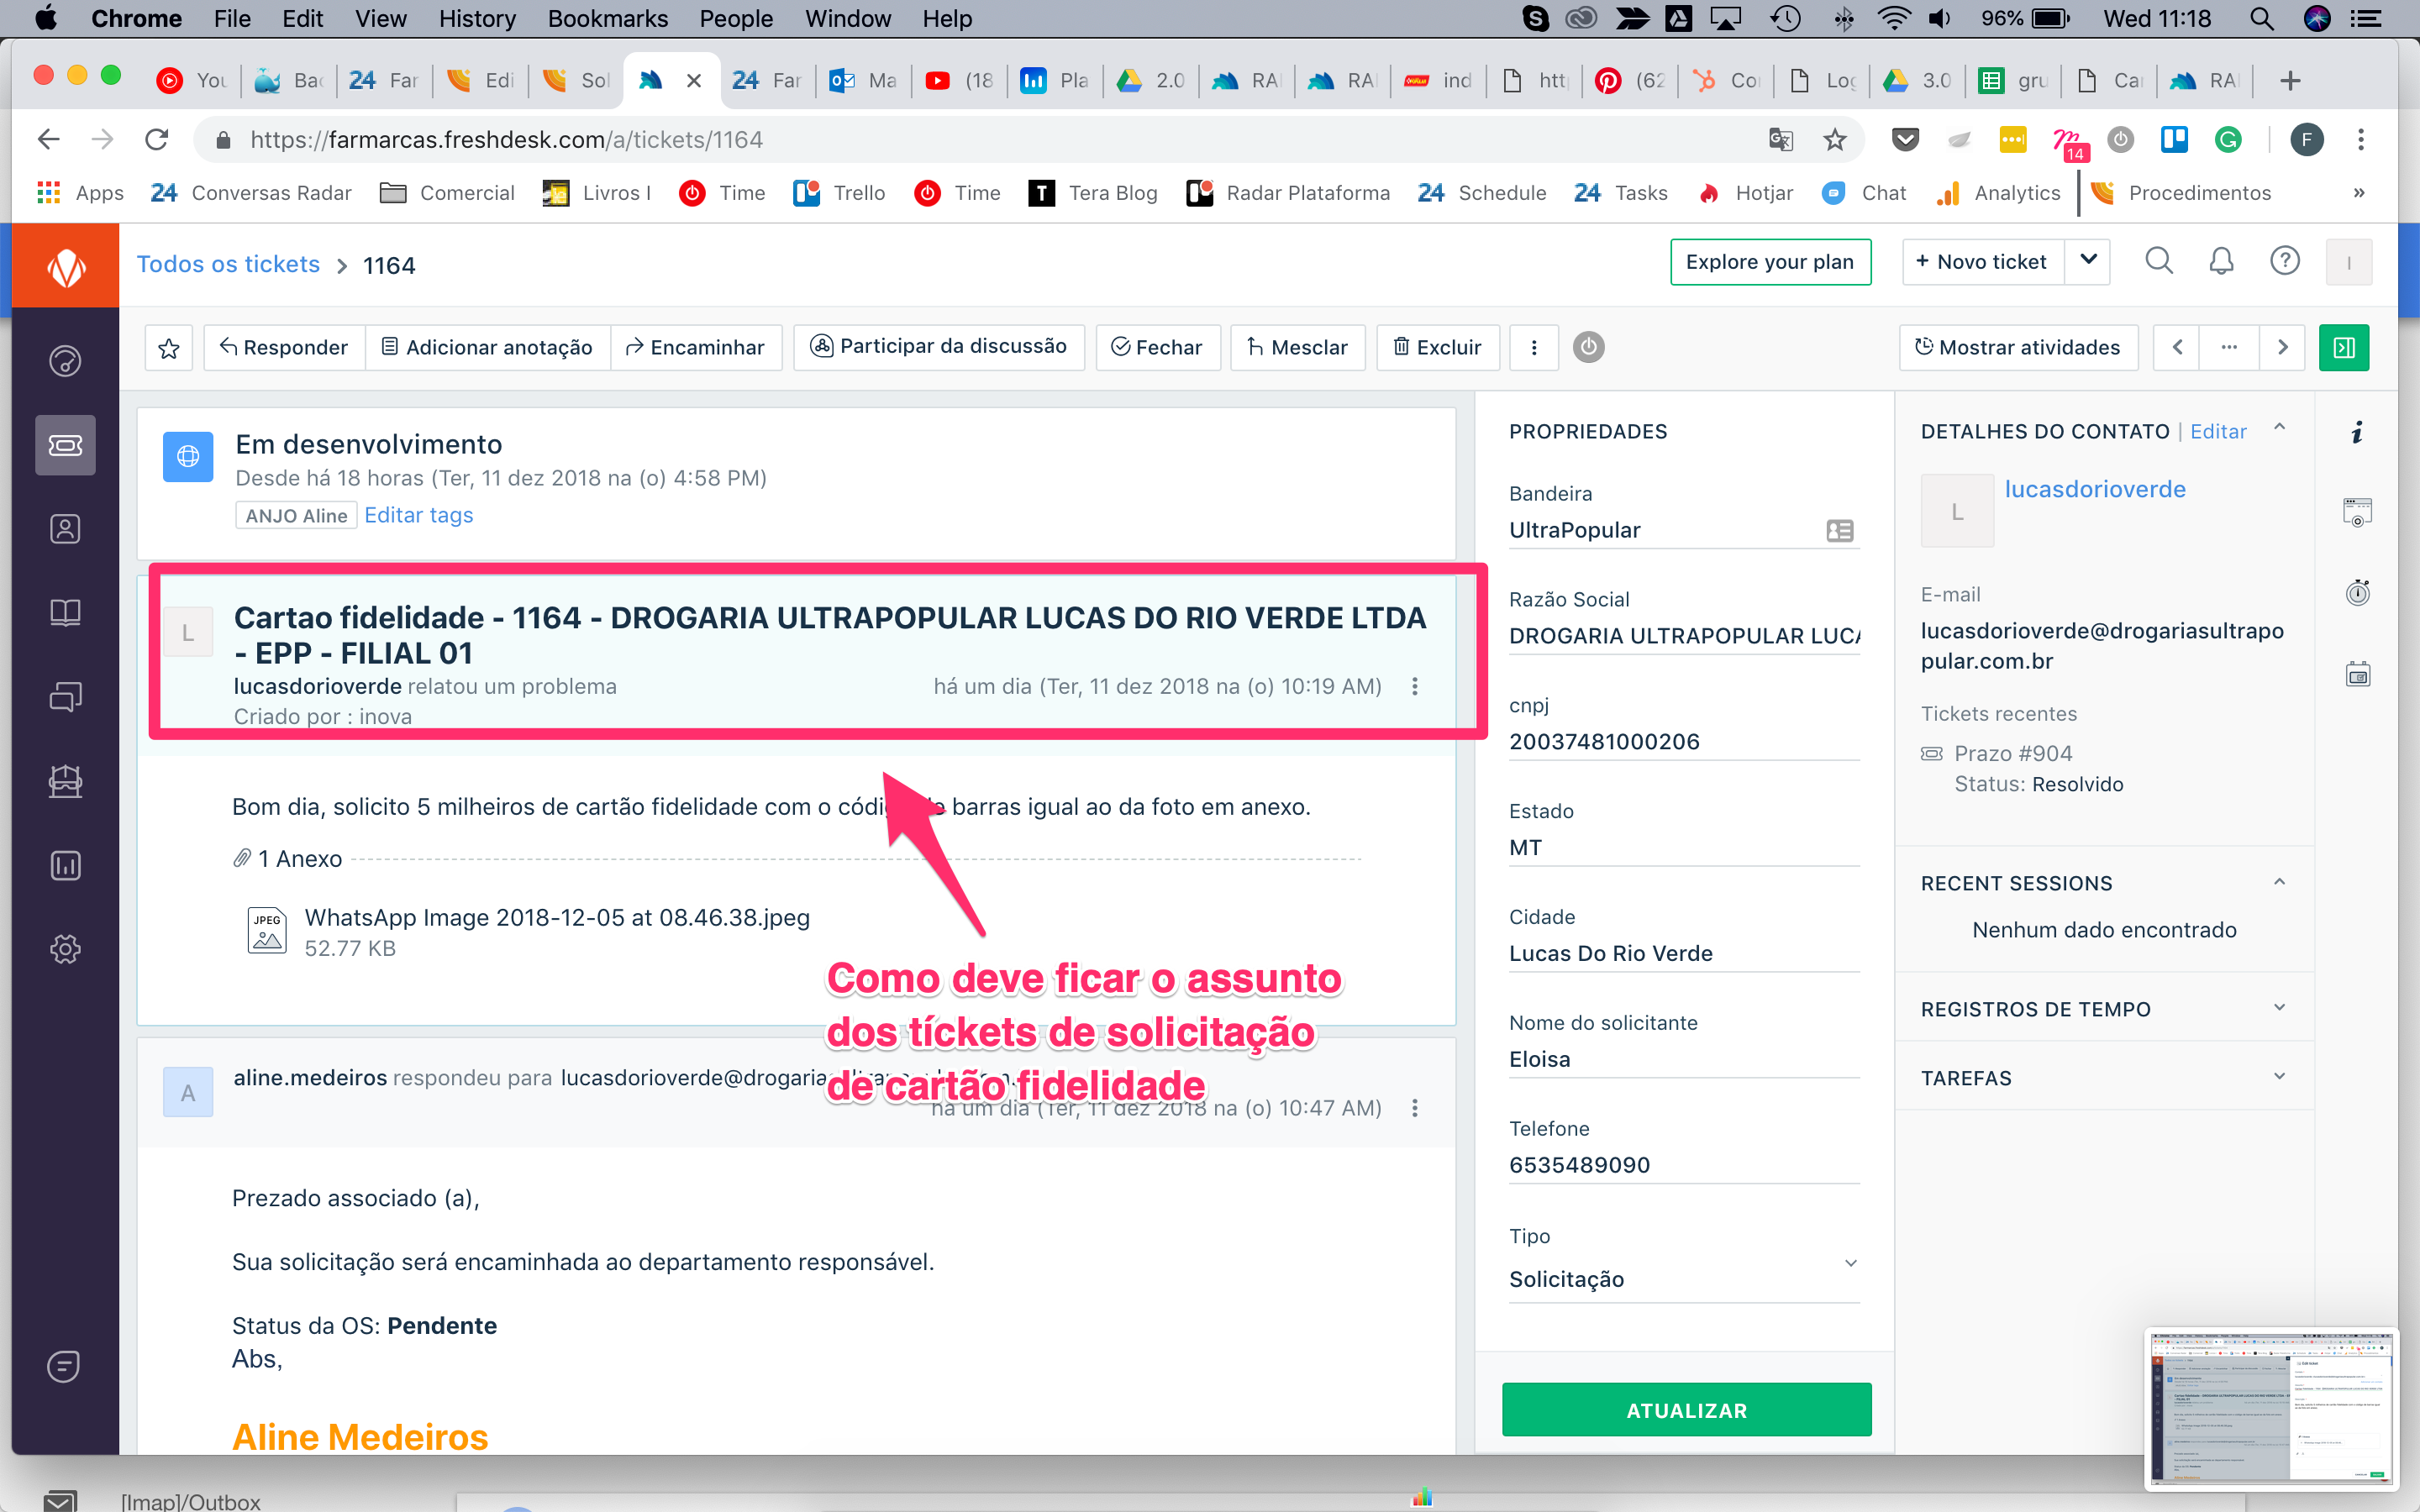Viewport: 2420px width, 1512px height.
Task: Click the green ATUALIZAR button
Action: pos(1686,1410)
